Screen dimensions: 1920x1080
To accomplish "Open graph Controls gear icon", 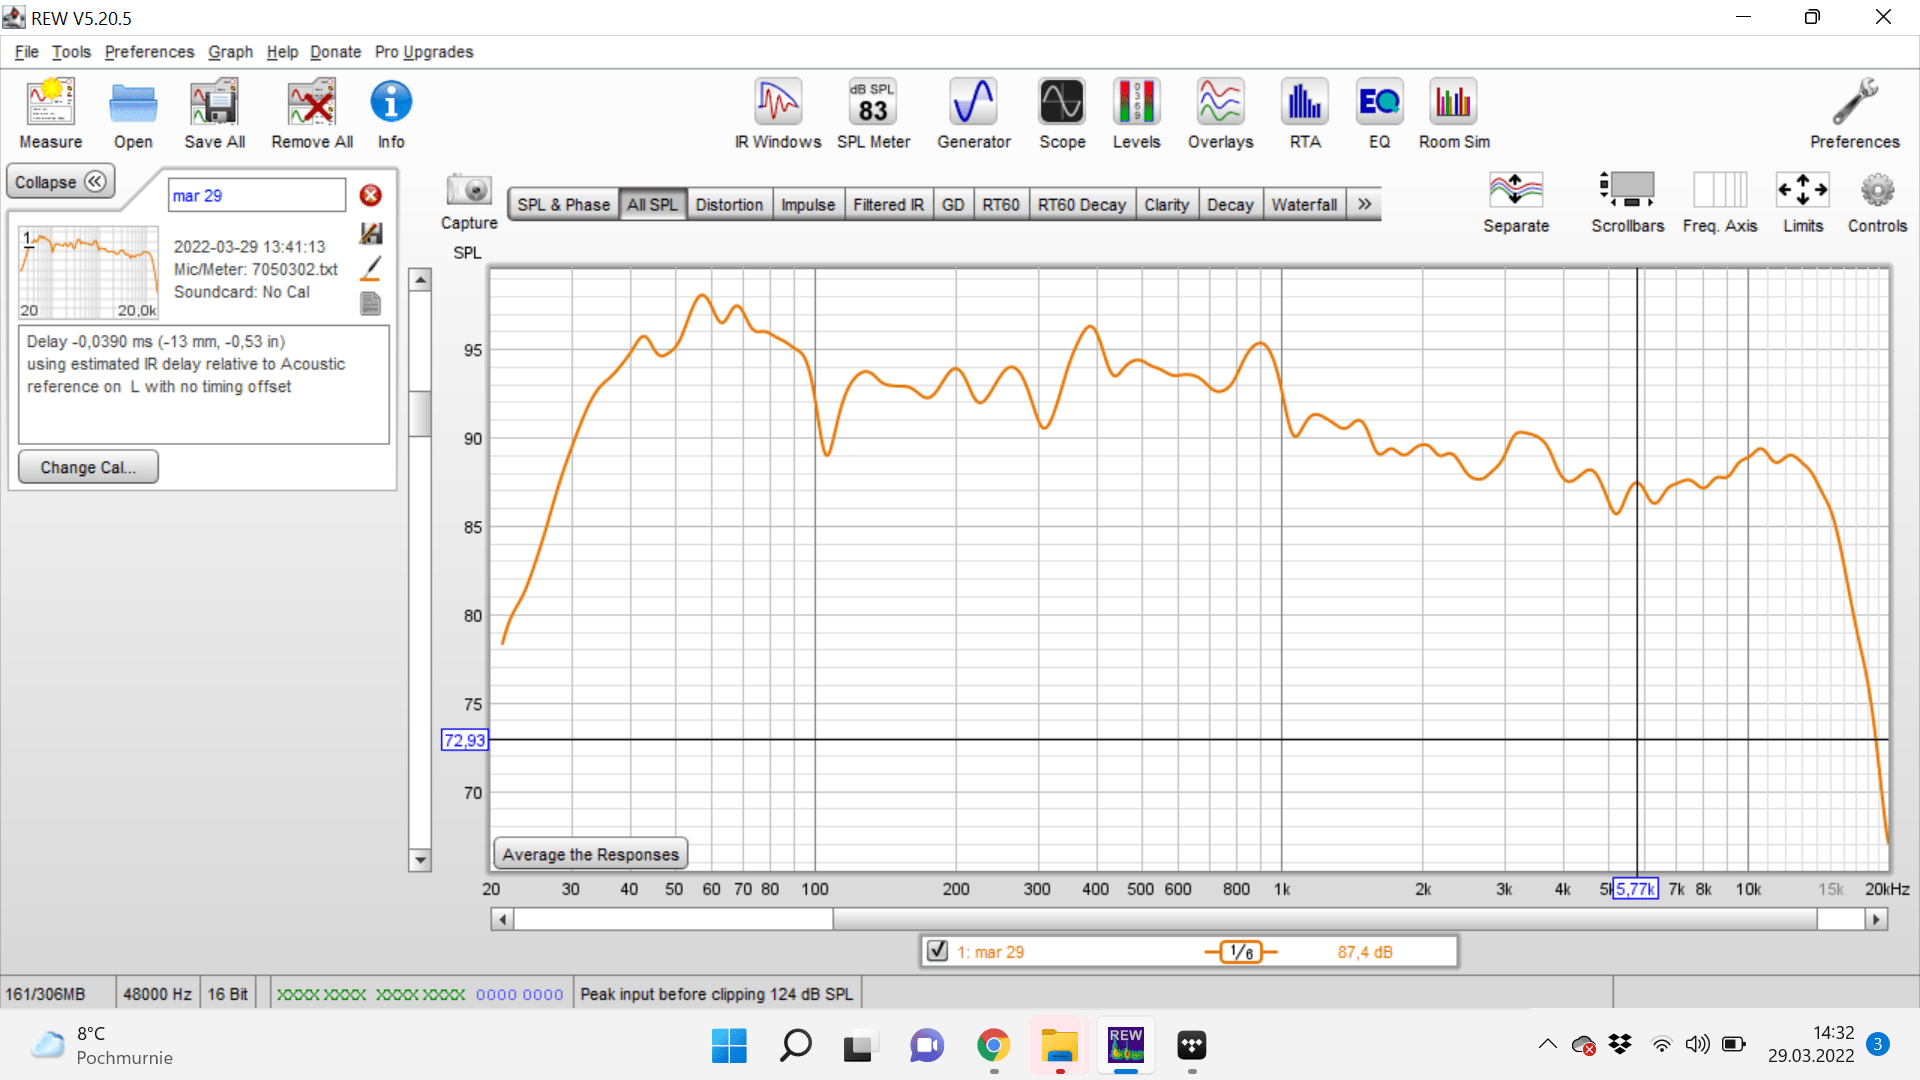I will click(1877, 190).
